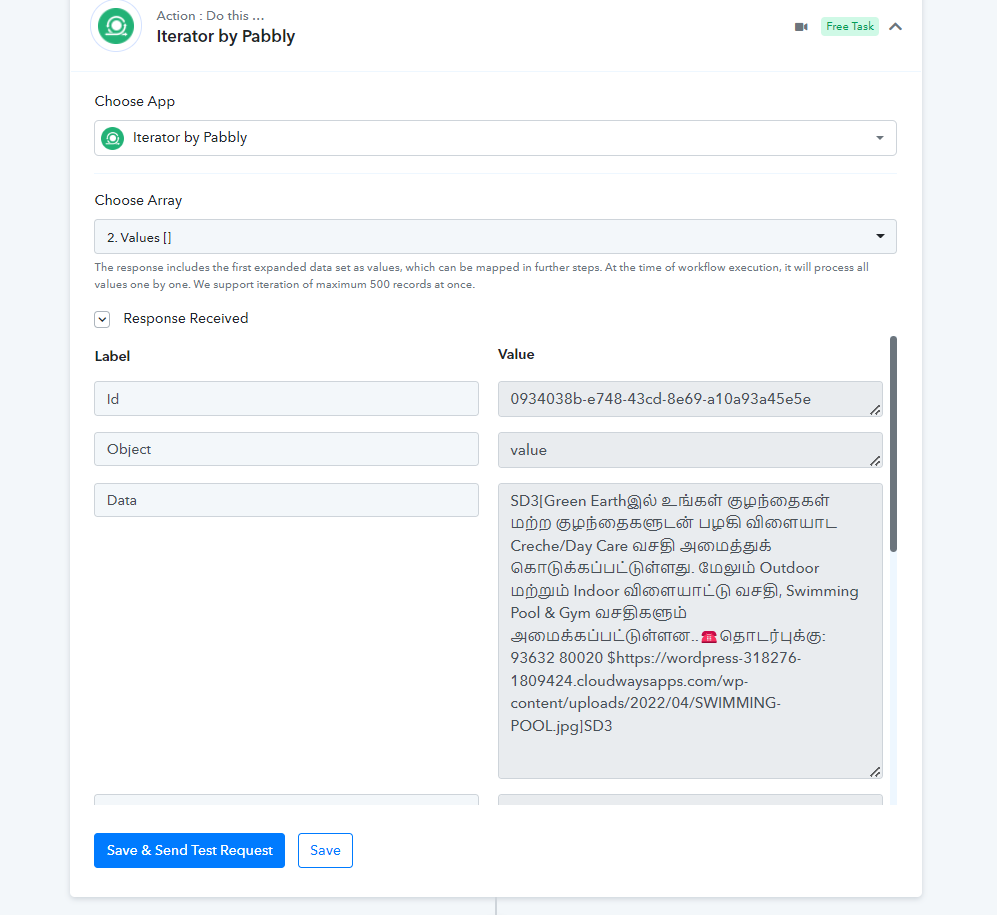Click the Save button
This screenshot has height=915, width=997.
point(325,850)
